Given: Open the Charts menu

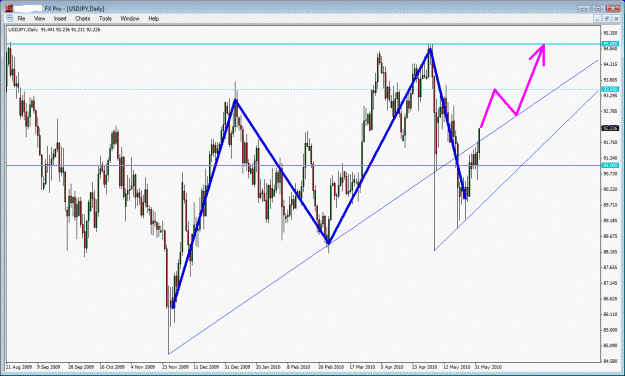Looking at the screenshot, I should (83, 18).
